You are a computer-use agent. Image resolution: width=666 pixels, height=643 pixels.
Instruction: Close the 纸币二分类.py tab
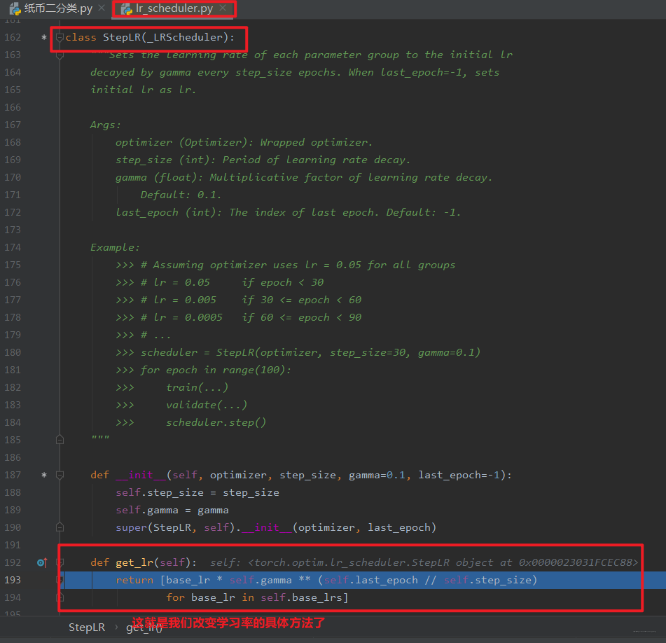(x=102, y=8)
